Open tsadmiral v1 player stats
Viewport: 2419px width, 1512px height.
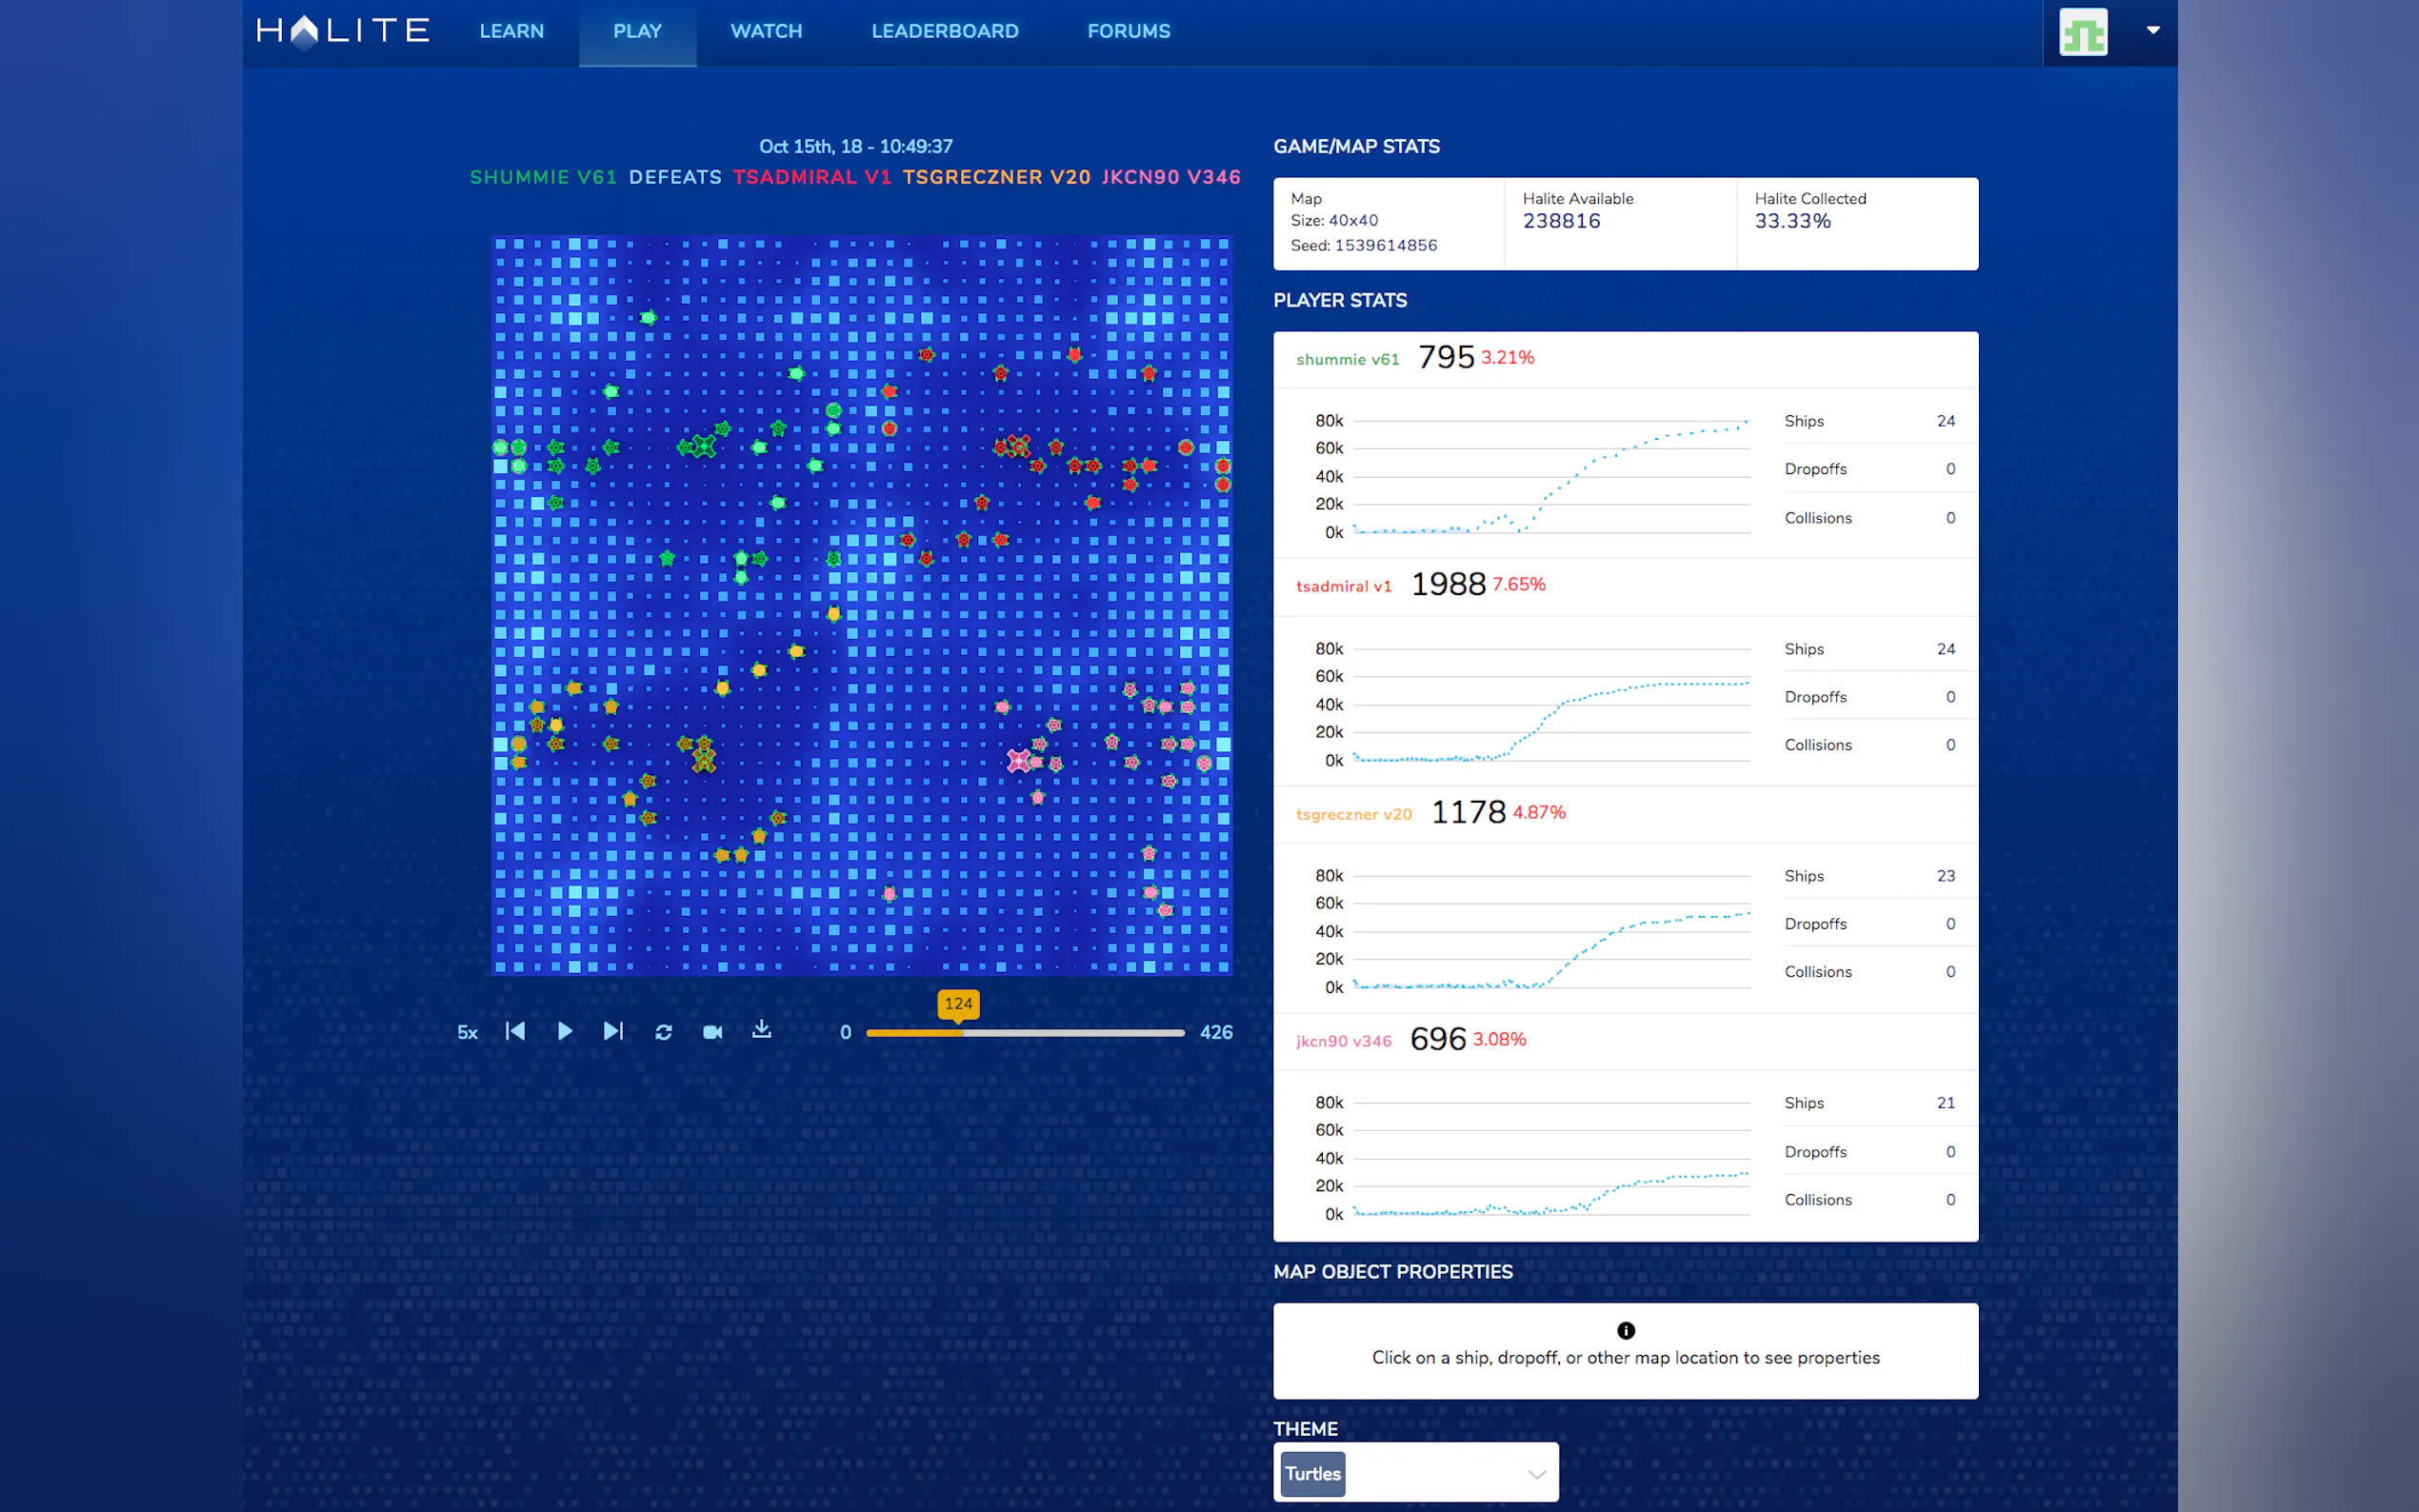(x=1343, y=587)
